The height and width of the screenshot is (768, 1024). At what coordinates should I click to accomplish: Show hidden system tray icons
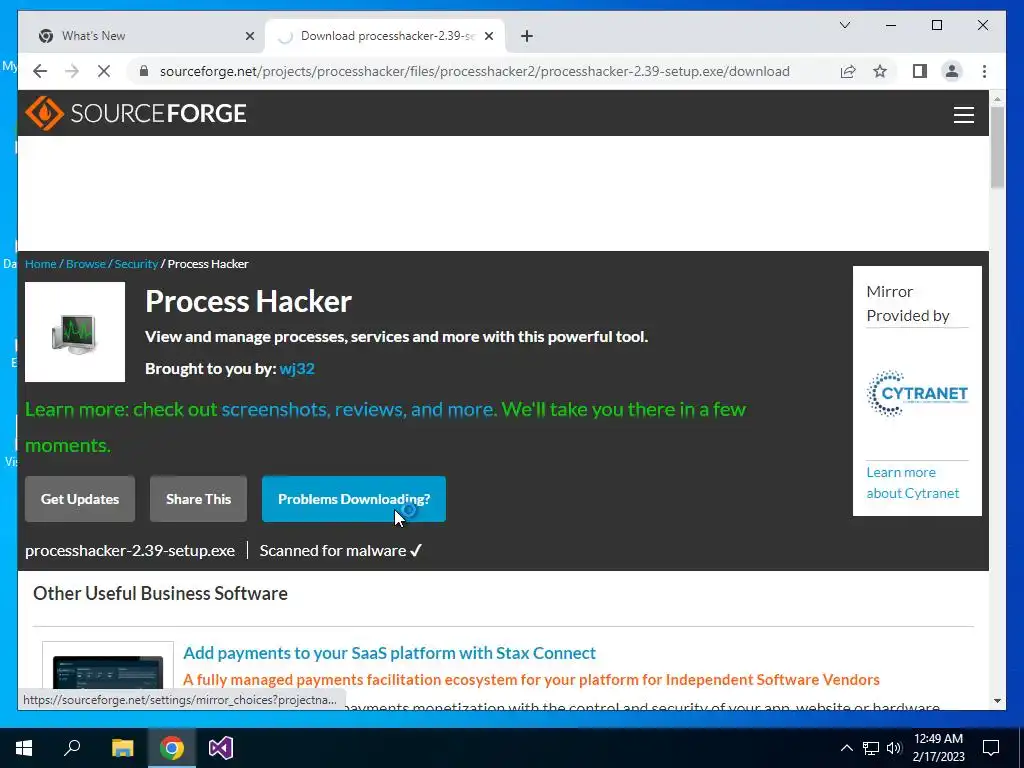[846, 748]
